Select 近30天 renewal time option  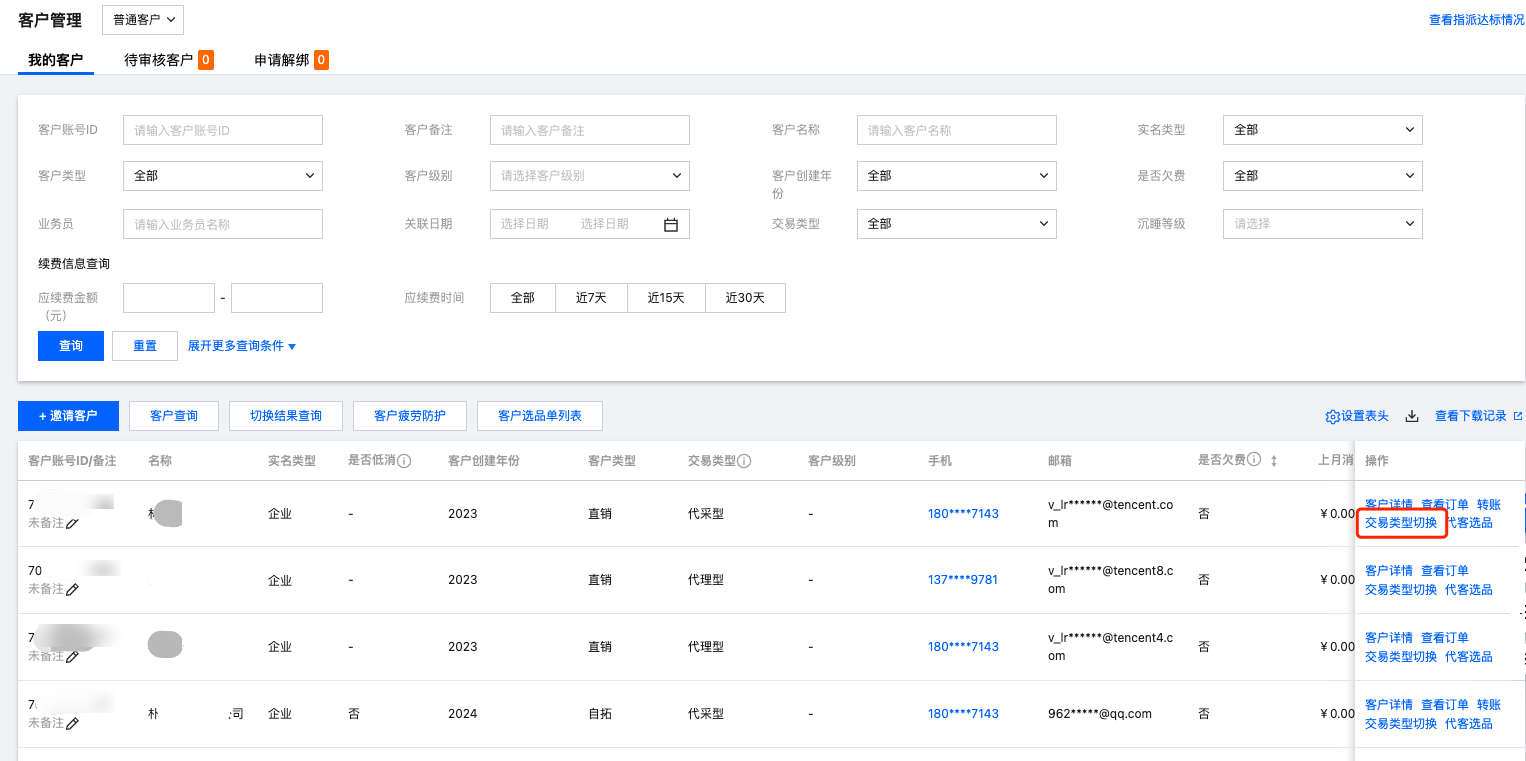(745, 298)
